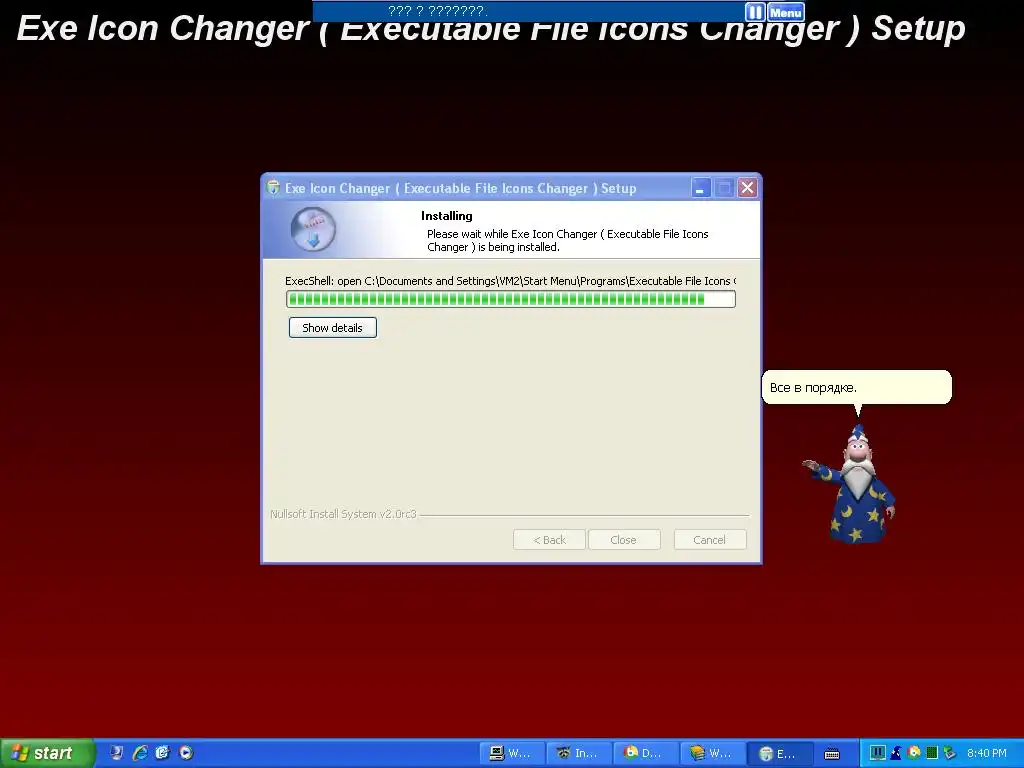Launch Windows Media Player from quick launch
The height and width of the screenshot is (768, 1024).
point(186,753)
